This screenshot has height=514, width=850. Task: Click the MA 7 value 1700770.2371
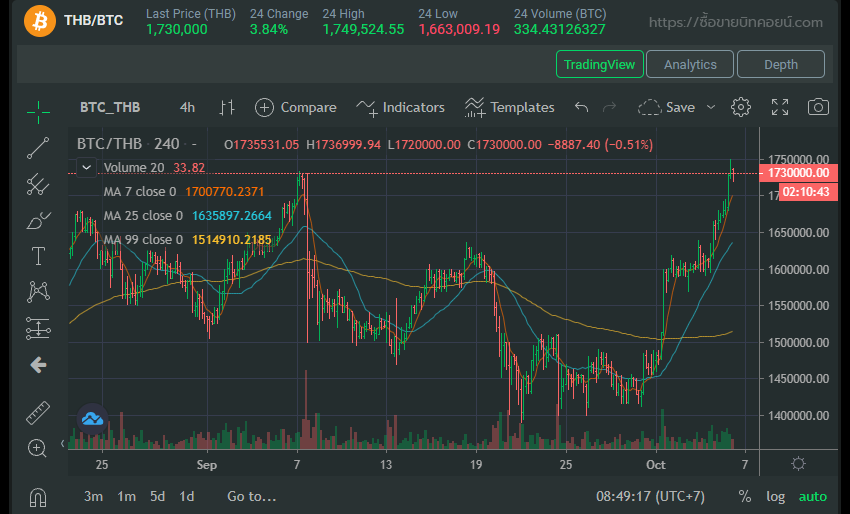coord(224,191)
